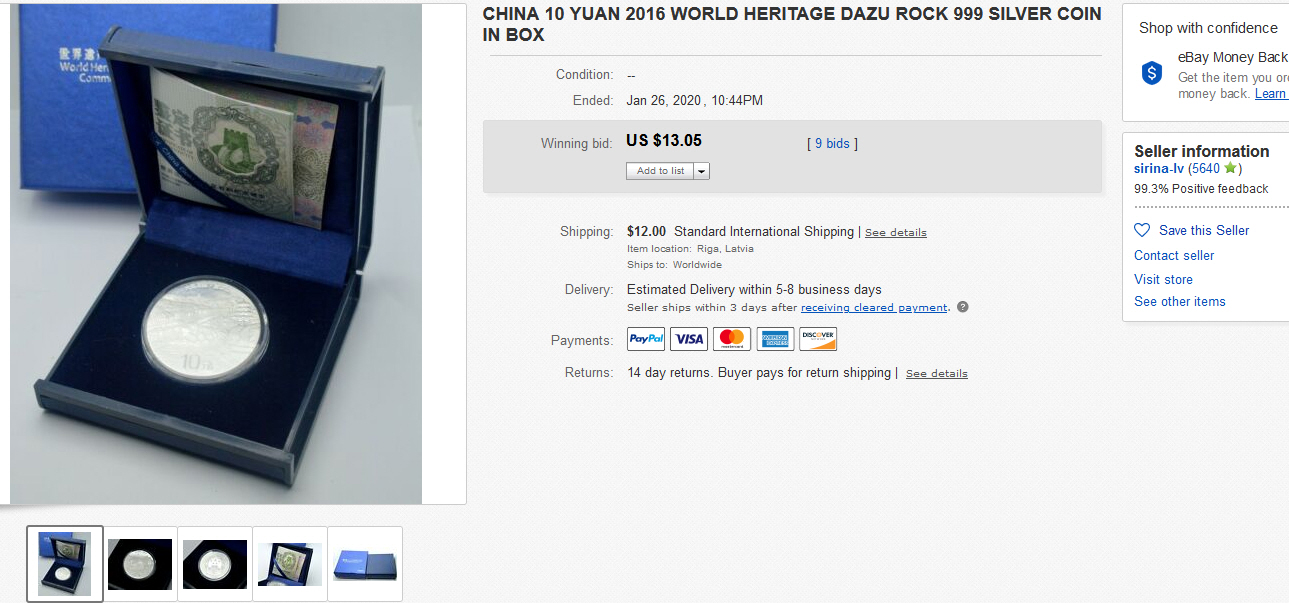Click the American Express icon
The width and height of the screenshot is (1289, 603).
click(x=775, y=339)
